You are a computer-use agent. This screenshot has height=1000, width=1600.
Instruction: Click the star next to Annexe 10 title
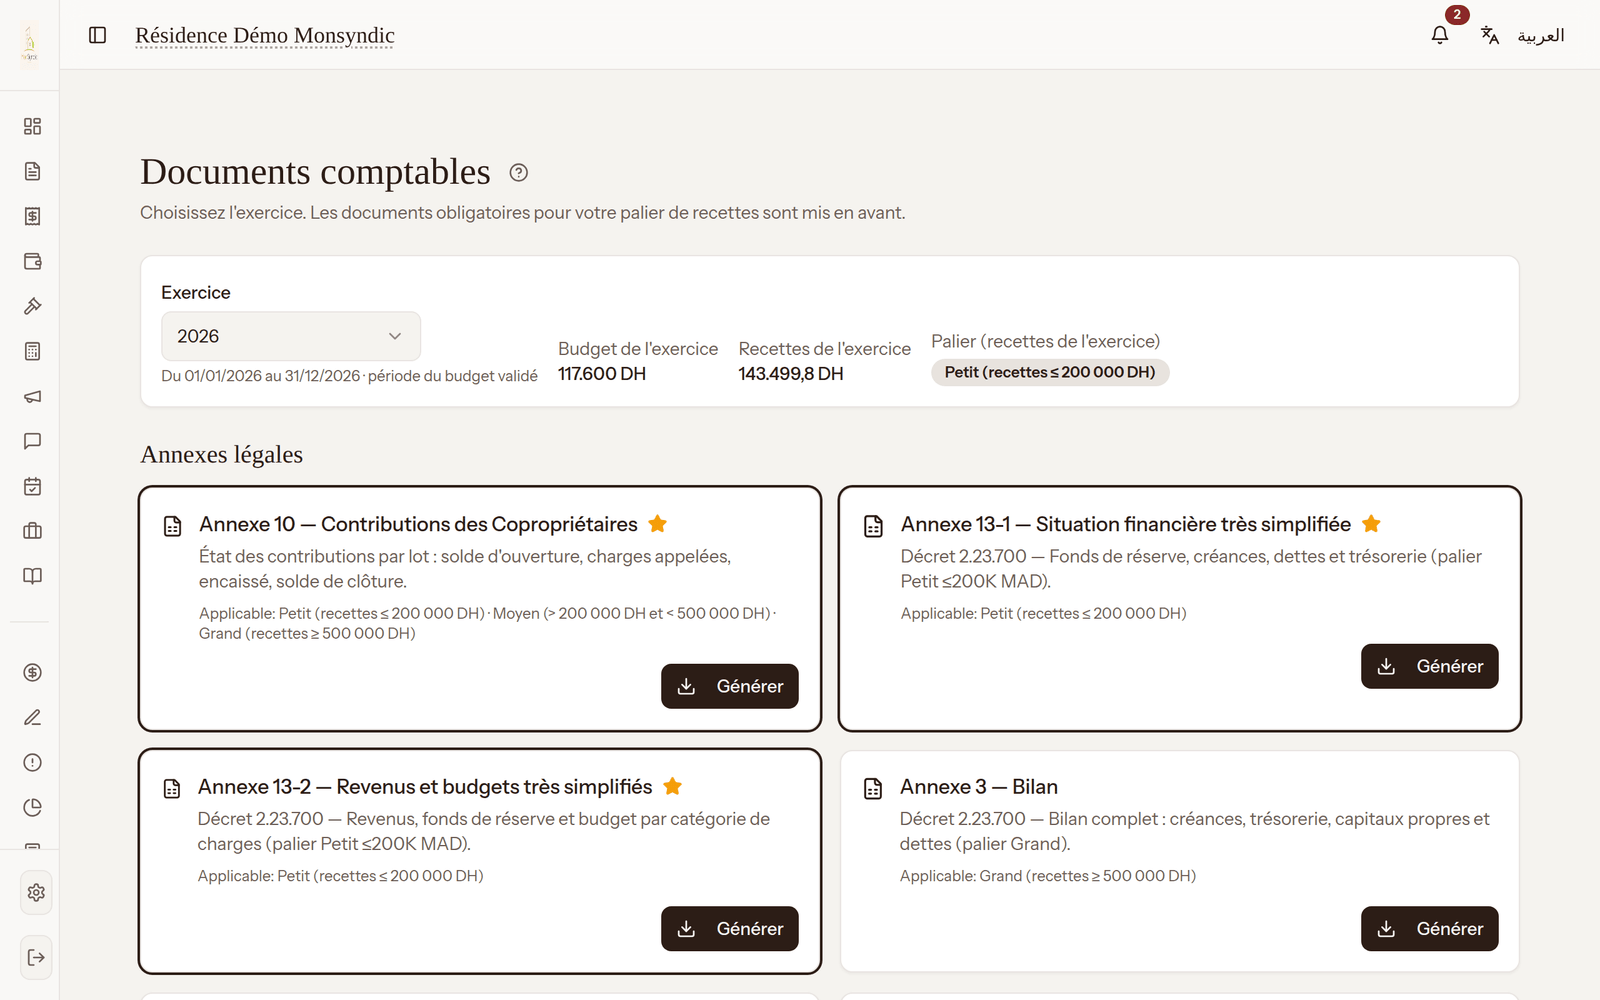point(657,523)
